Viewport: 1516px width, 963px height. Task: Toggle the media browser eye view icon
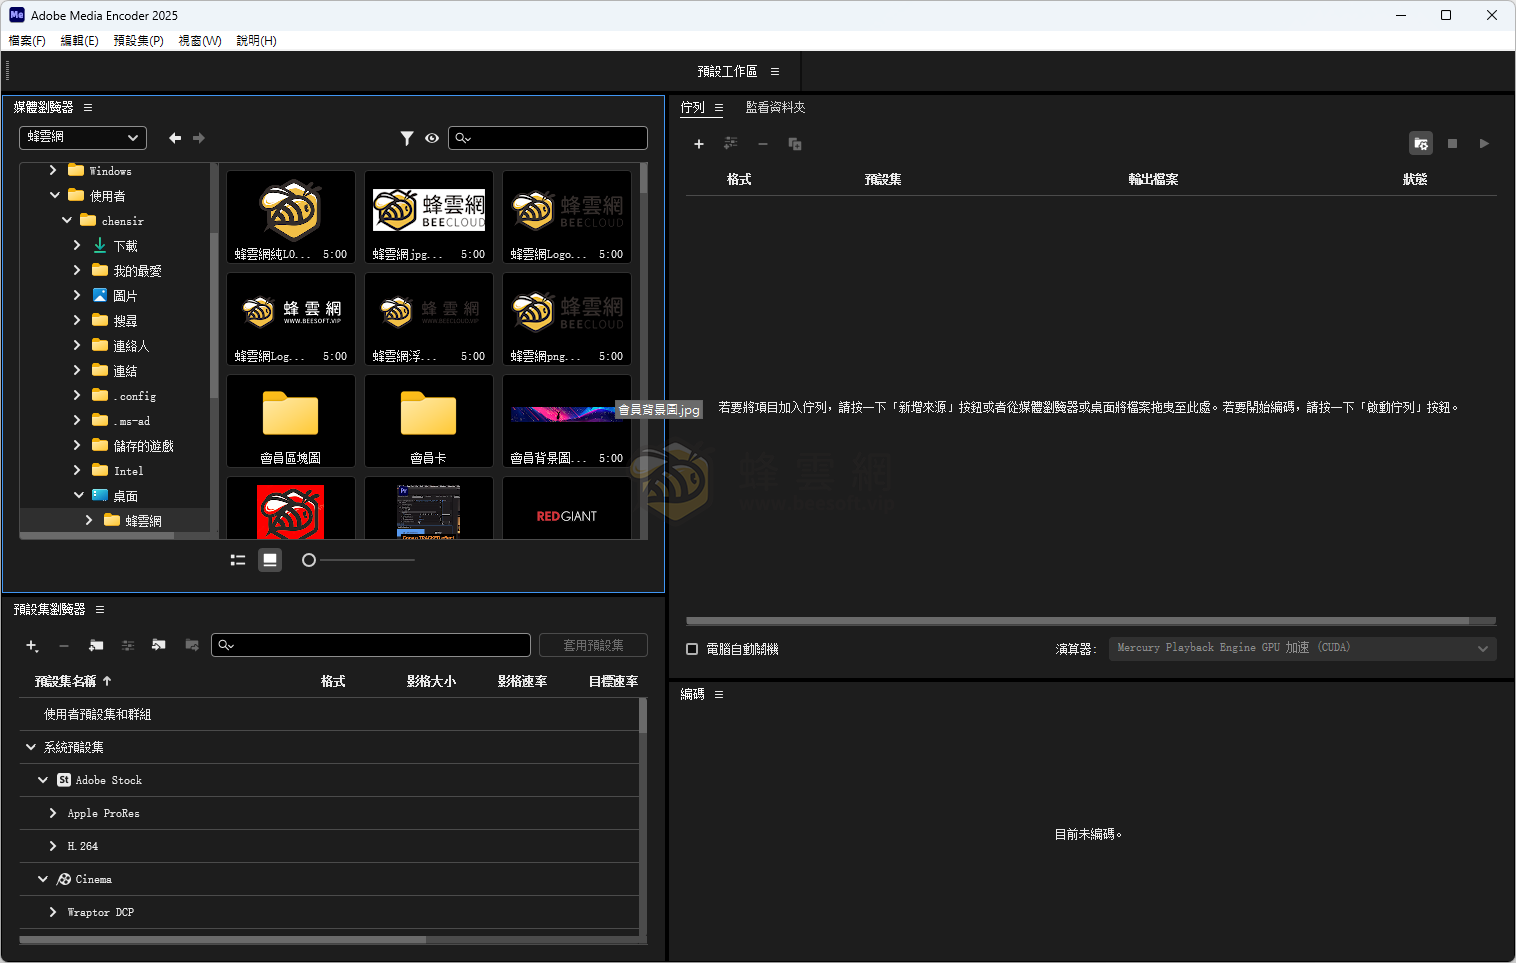pyautogui.click(x=432, y=138)
